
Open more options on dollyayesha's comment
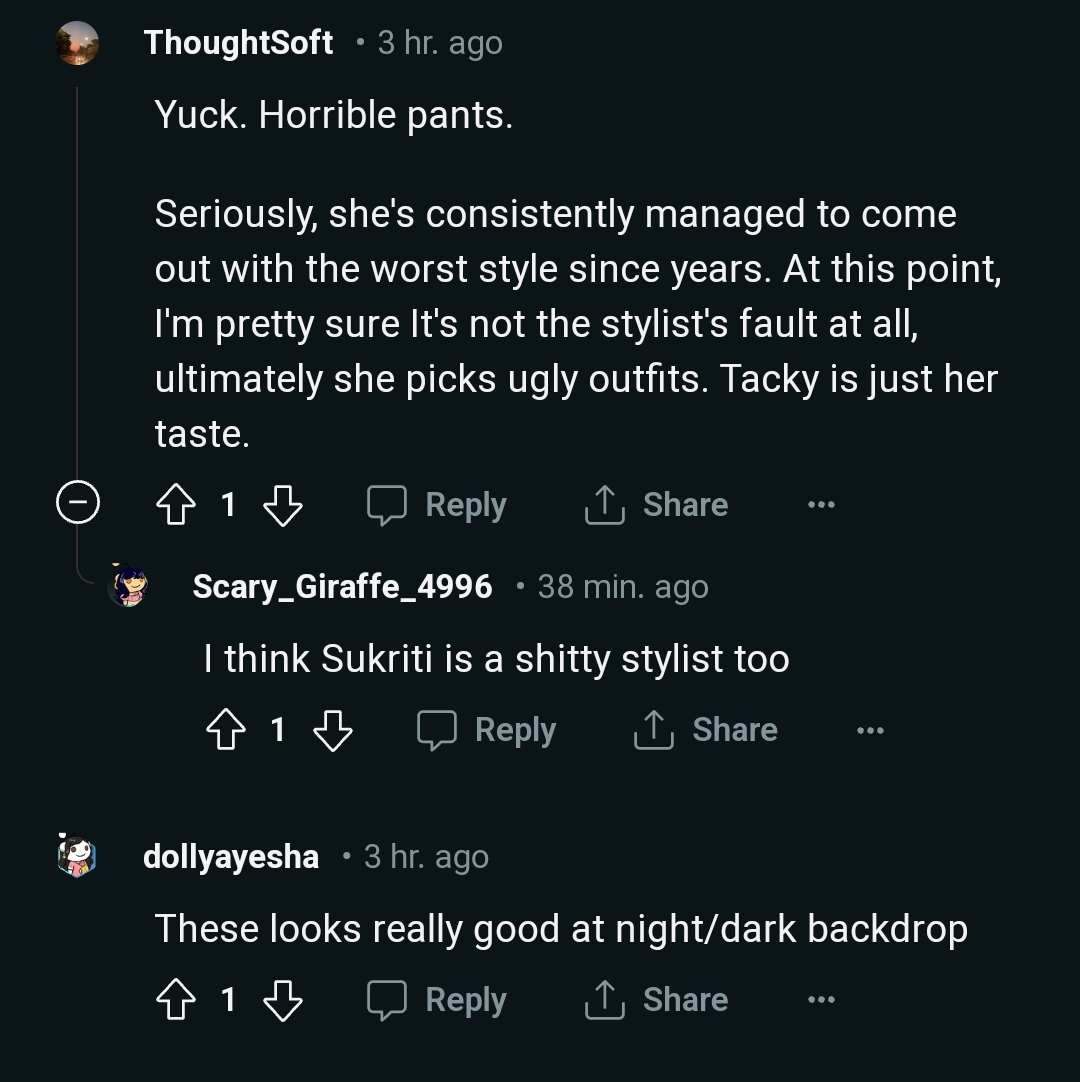pyautogui.click(x=821, y=1000)
